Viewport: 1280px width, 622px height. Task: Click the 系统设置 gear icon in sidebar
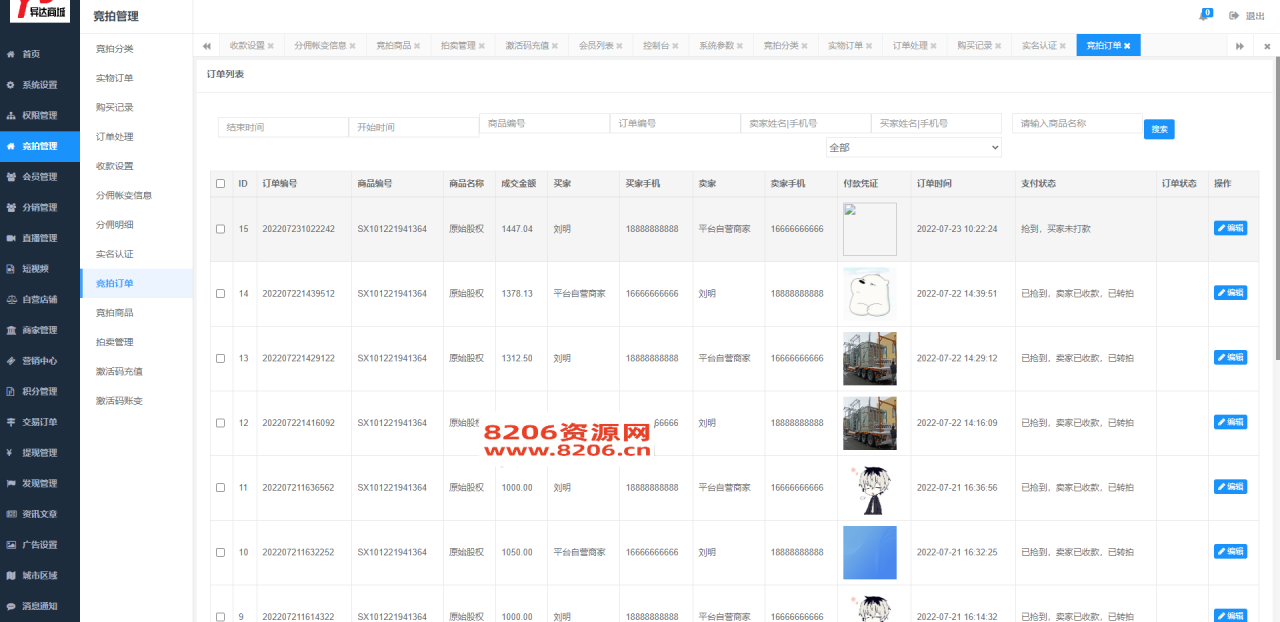[12, 84]
